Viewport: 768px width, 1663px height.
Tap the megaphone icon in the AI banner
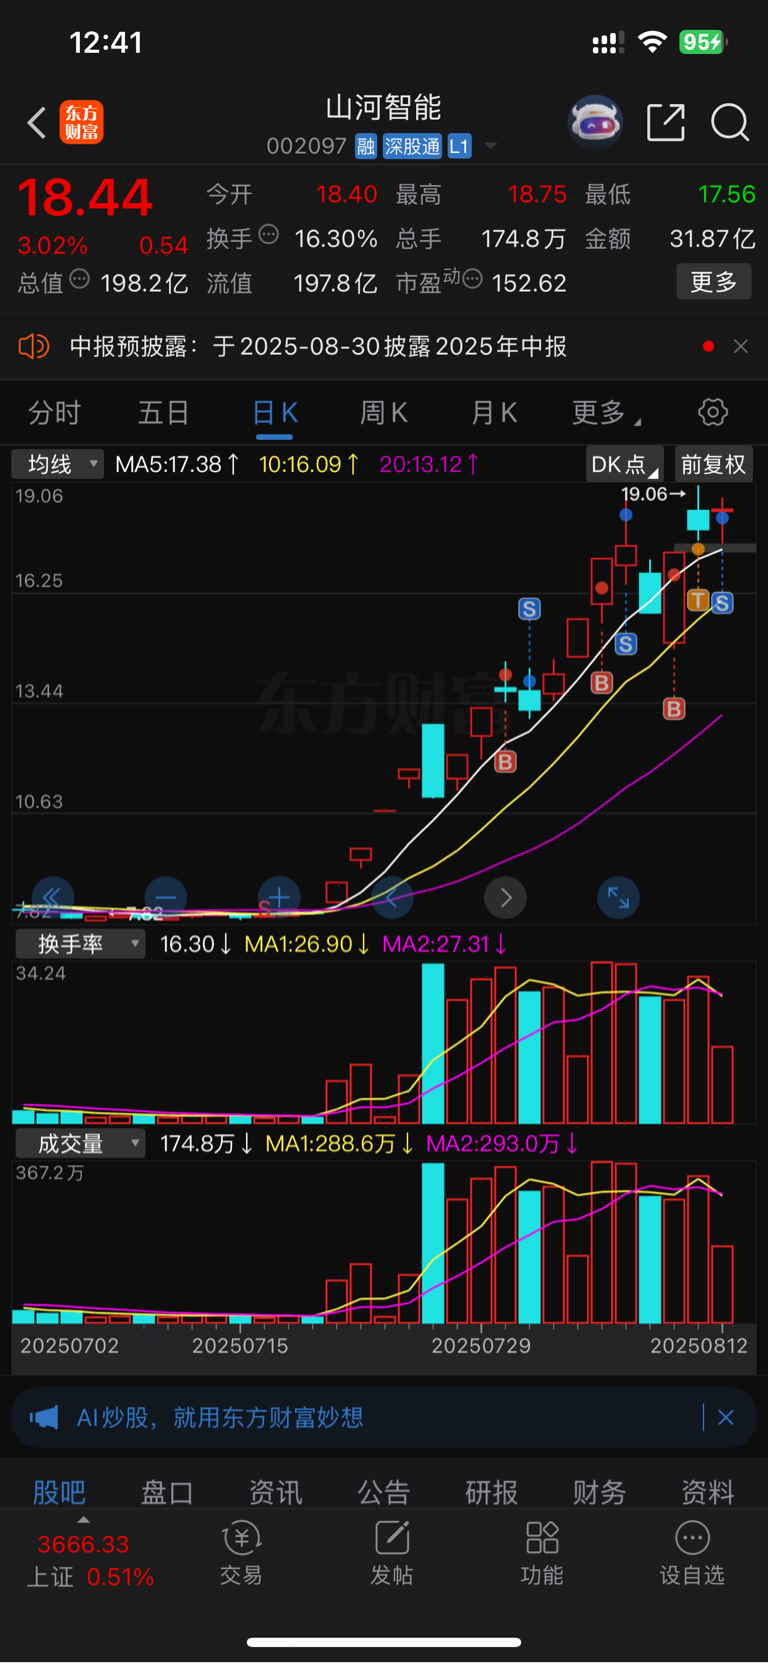[44, 1417]
